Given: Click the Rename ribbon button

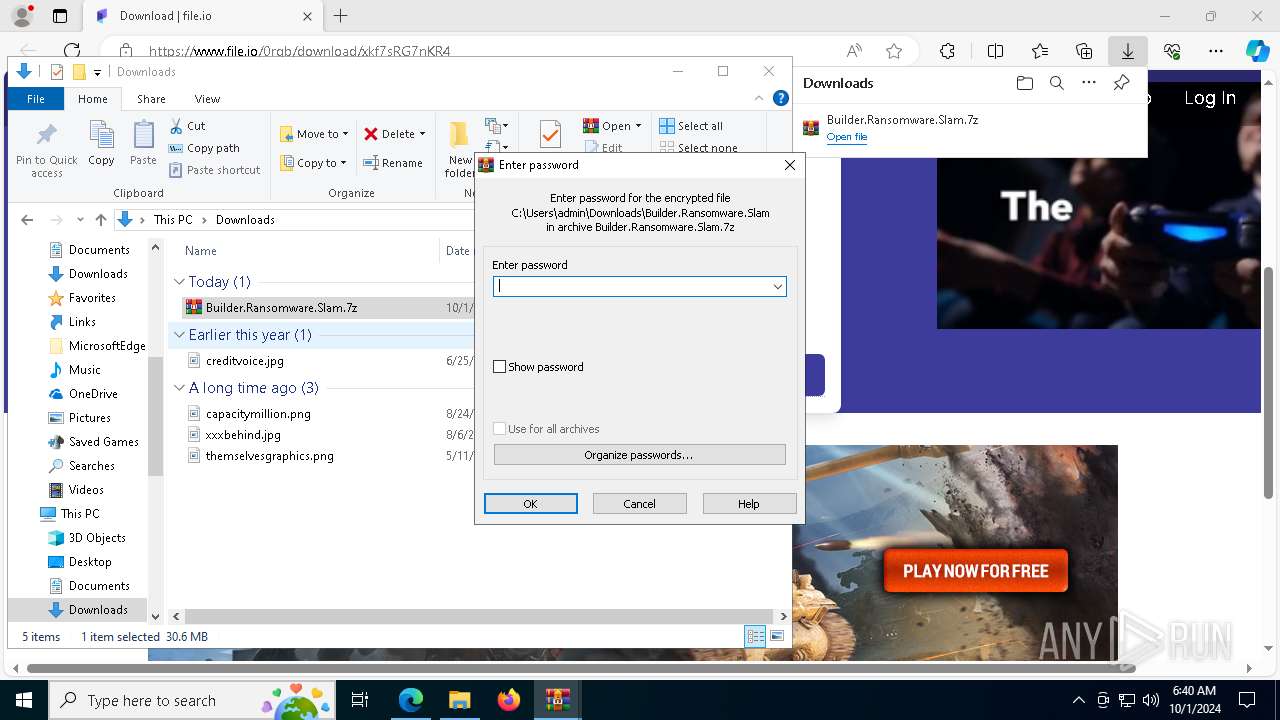Looking at the screenshot, I should pos(392,163).
